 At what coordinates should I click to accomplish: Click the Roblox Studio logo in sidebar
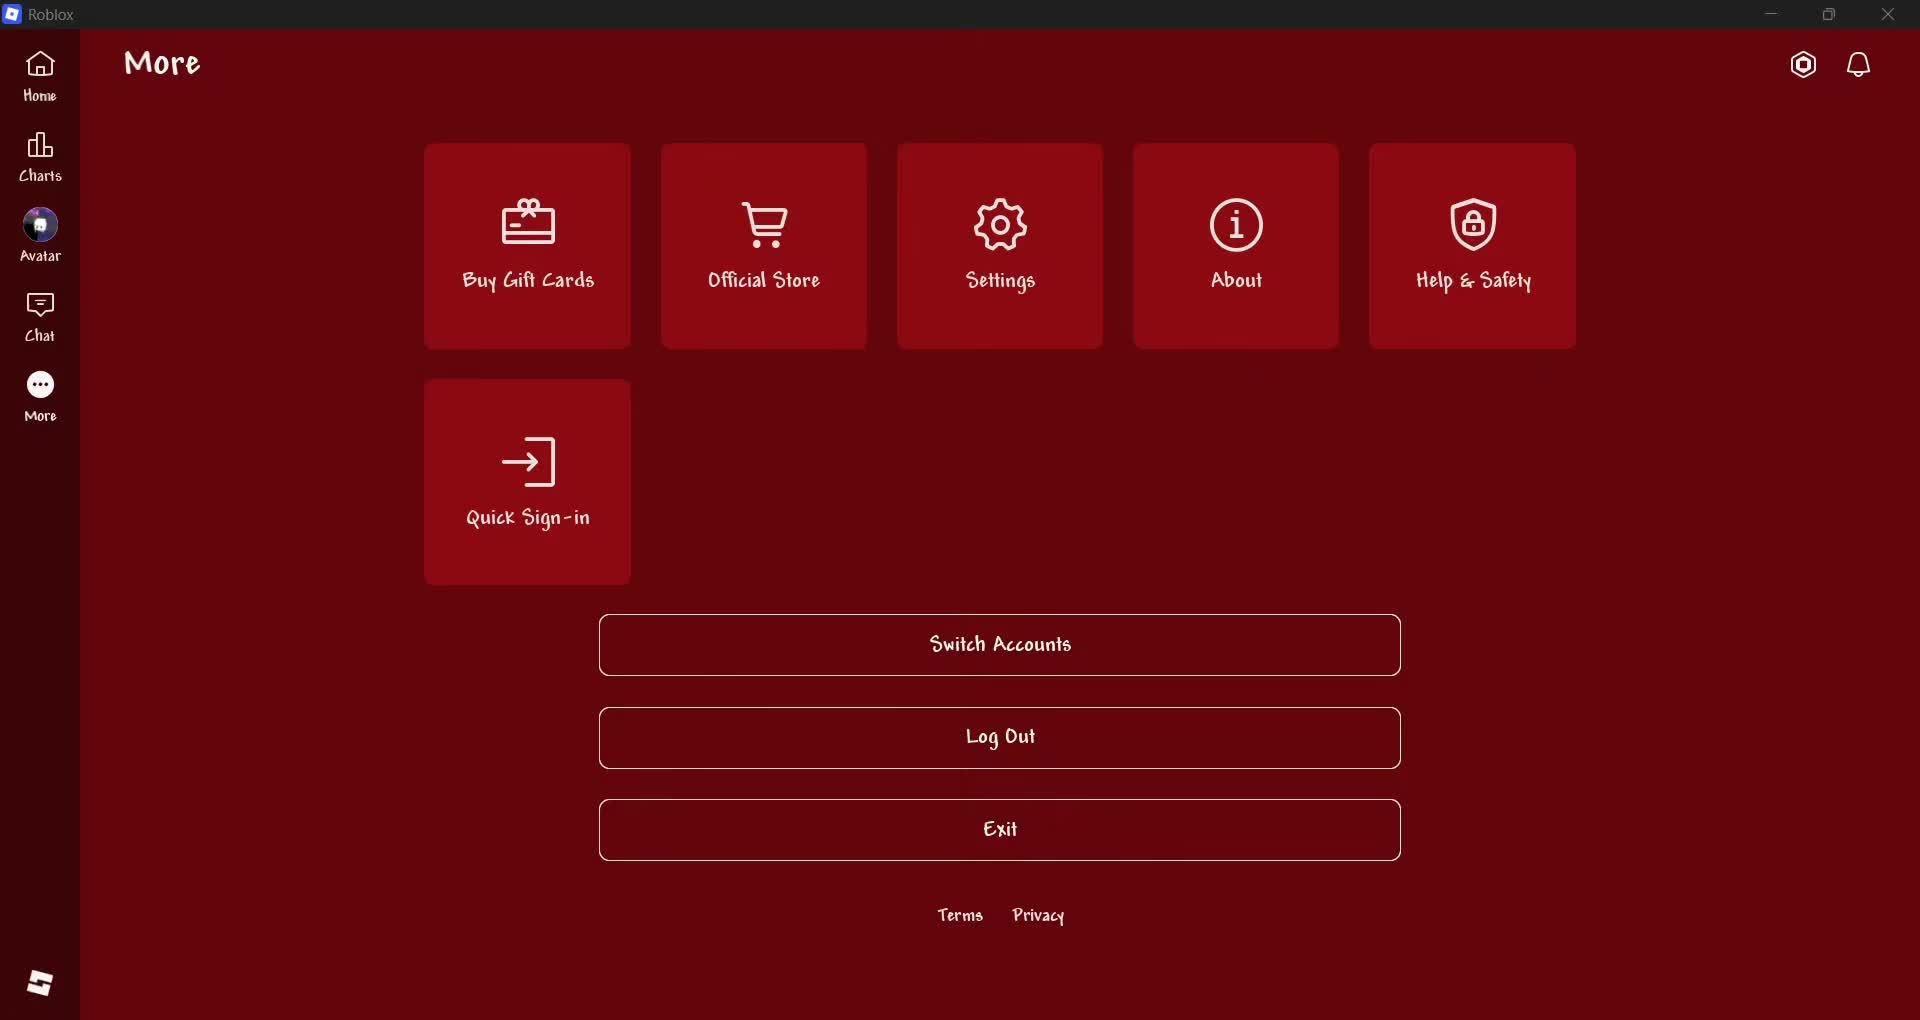(x=40, y=983)
